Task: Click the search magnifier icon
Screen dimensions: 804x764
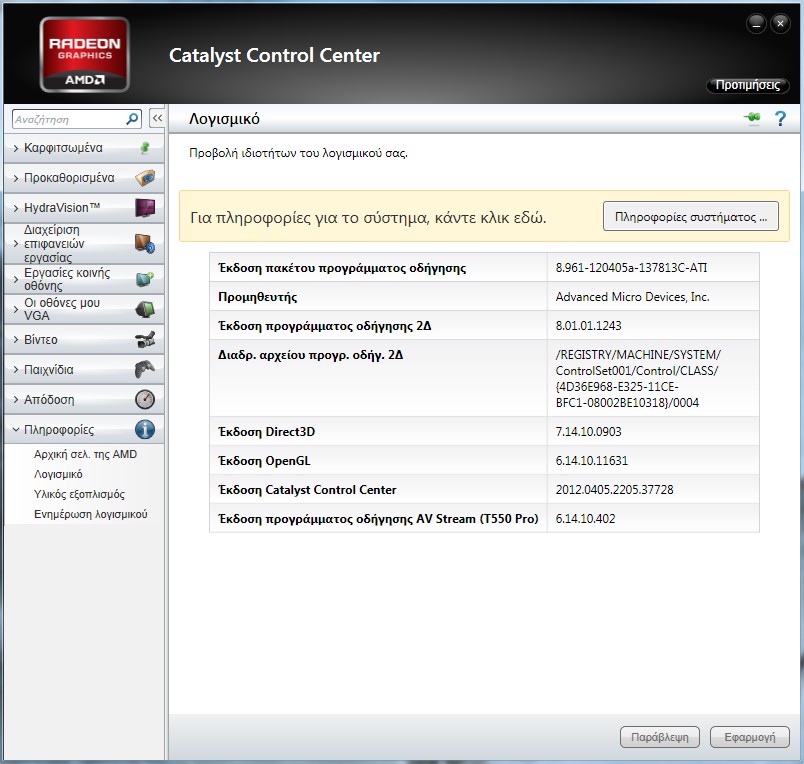Action: coord(132,119)
